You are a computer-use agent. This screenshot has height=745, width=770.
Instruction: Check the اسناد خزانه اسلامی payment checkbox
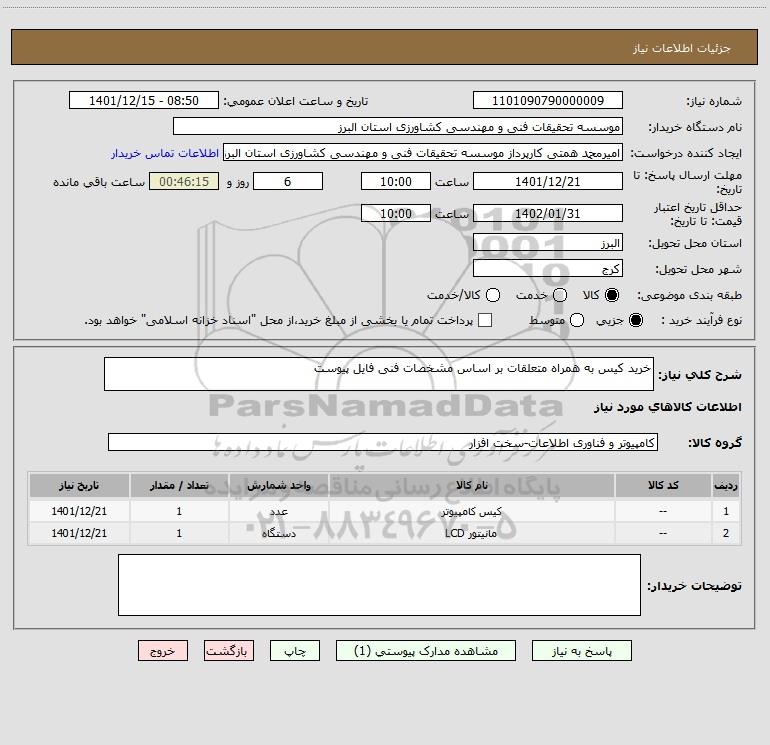click(485, 320)
